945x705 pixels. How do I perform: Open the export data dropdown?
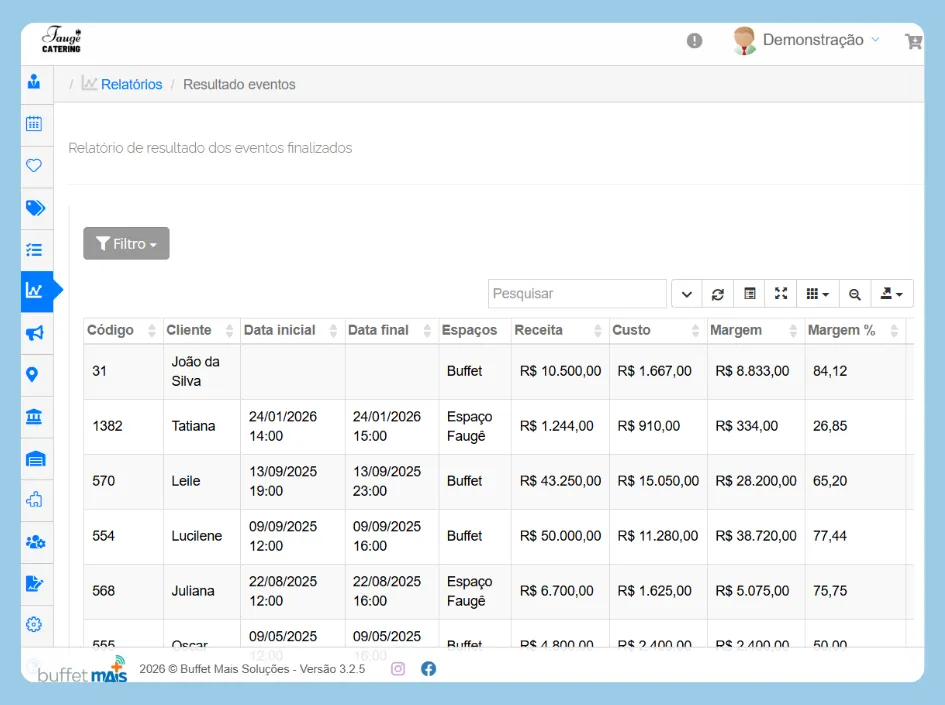892,294
